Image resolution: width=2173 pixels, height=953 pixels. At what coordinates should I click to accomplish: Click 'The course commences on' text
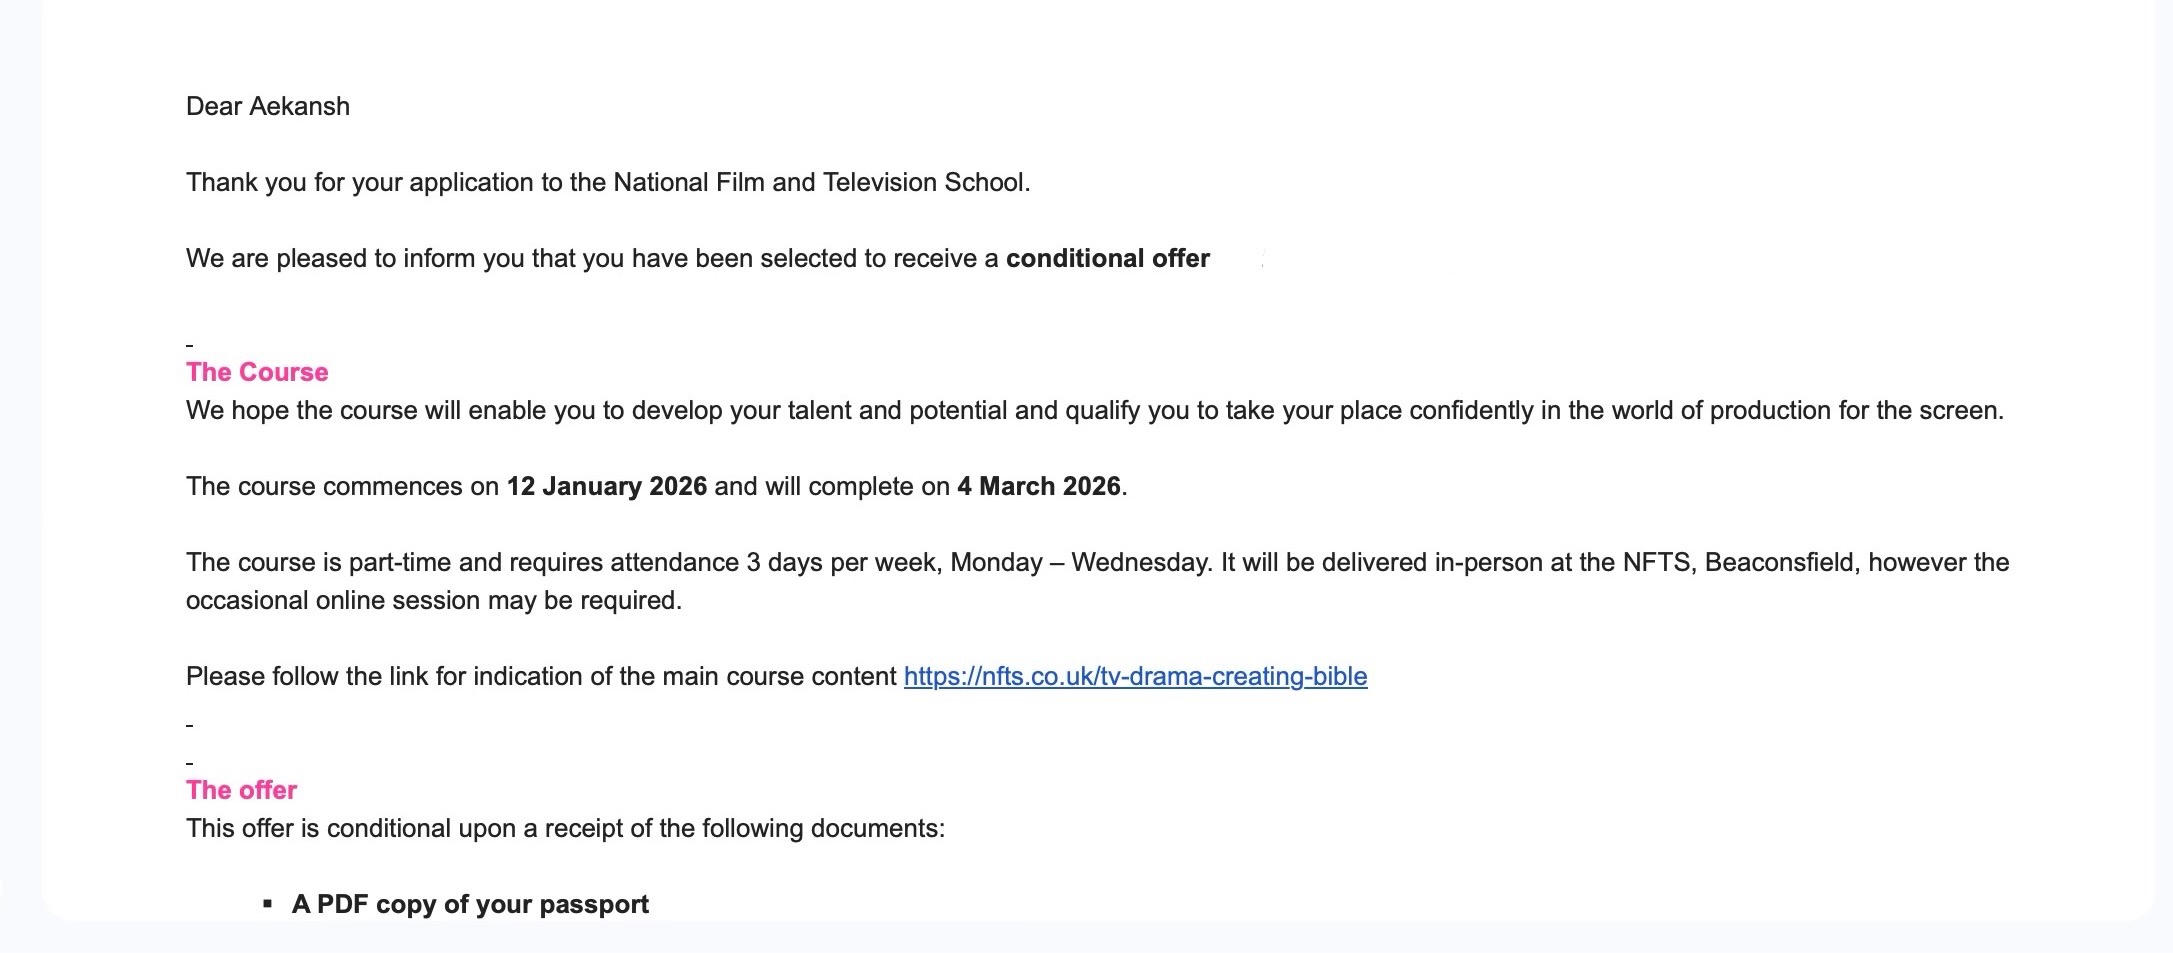(342, 487)
